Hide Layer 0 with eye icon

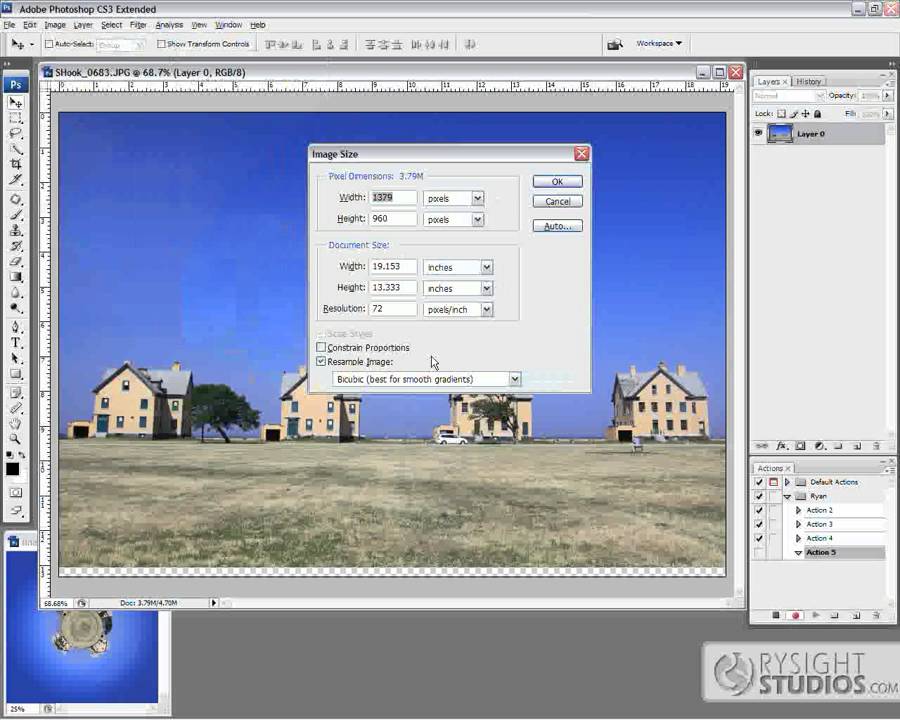758,133
